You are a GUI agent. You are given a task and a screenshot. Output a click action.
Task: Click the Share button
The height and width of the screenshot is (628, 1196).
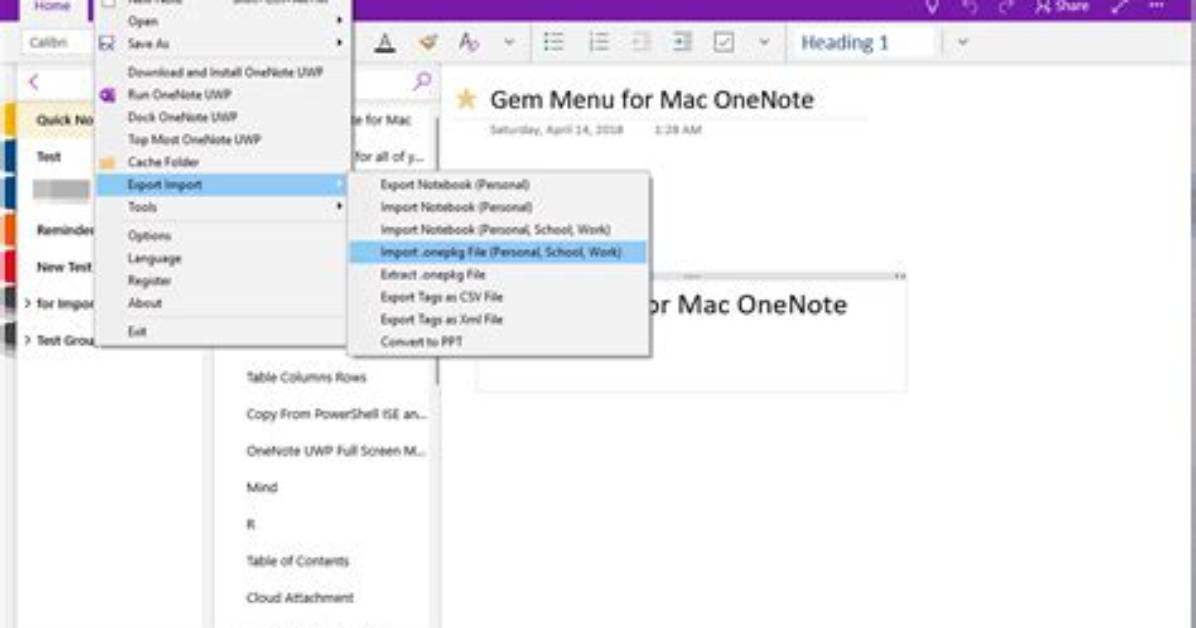point(1061,7)
